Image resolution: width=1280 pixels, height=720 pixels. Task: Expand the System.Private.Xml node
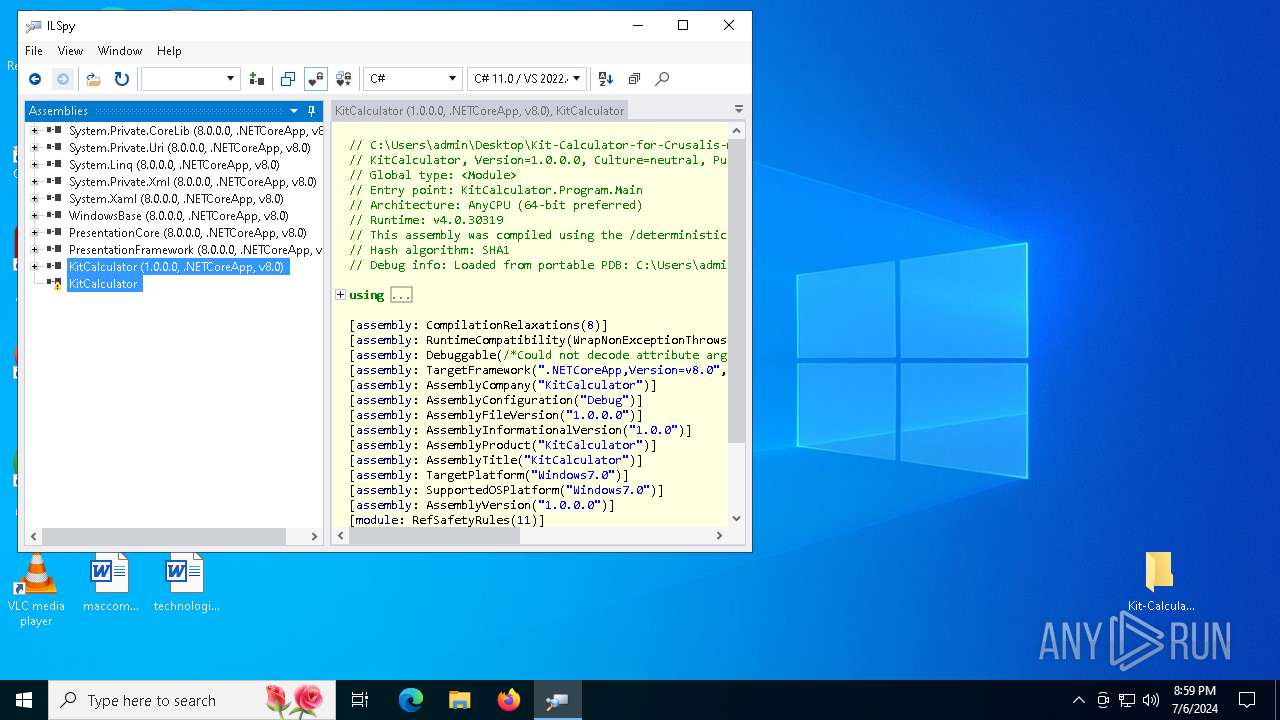pyautogui.click(x=35, y=182)
